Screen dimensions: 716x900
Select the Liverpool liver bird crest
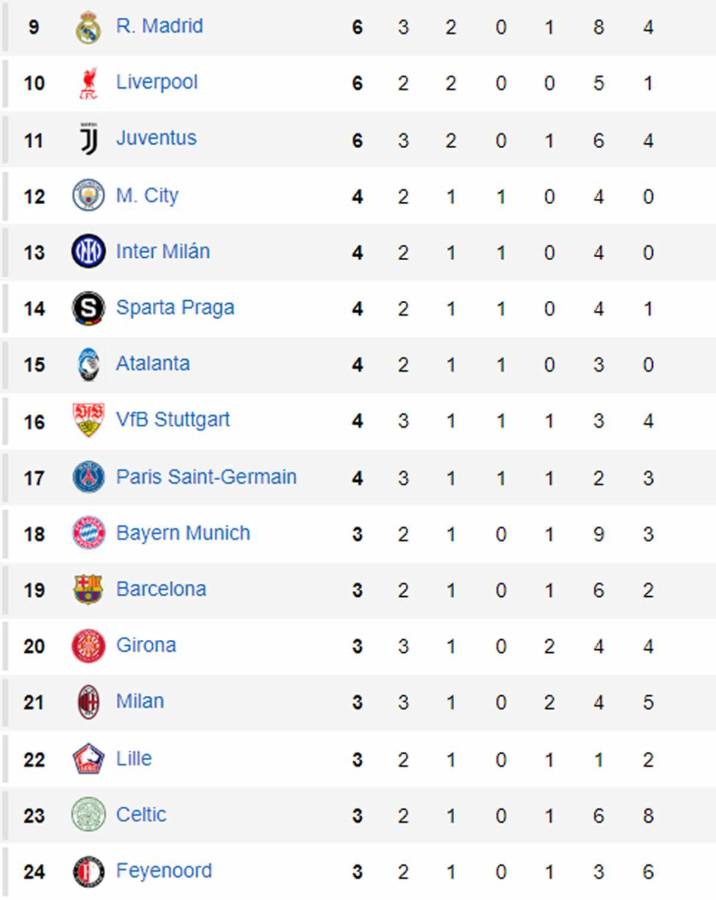pyautogui.click(x=89, y=82)
